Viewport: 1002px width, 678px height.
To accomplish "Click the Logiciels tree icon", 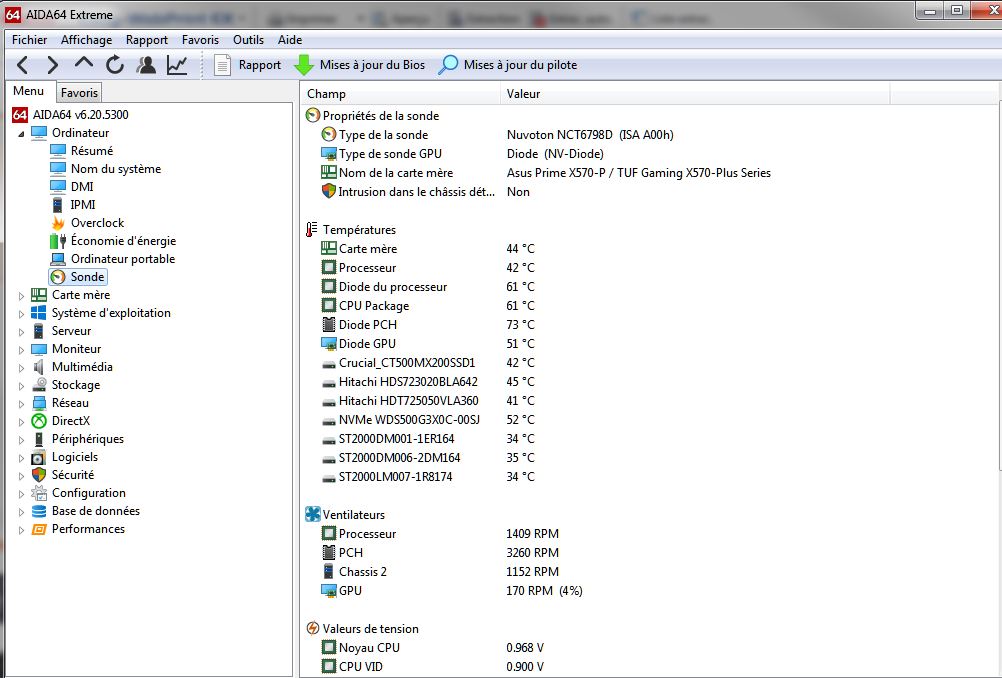I will [x=39, y=458].
